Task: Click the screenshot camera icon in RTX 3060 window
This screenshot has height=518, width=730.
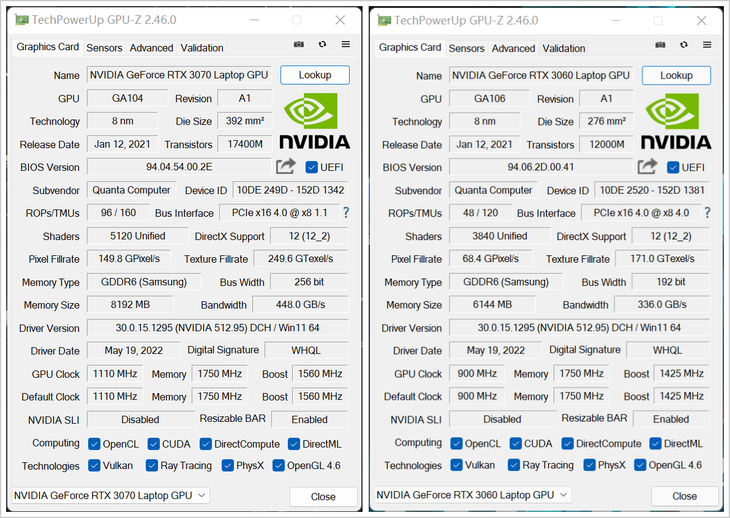Action: tap(660, 45)
